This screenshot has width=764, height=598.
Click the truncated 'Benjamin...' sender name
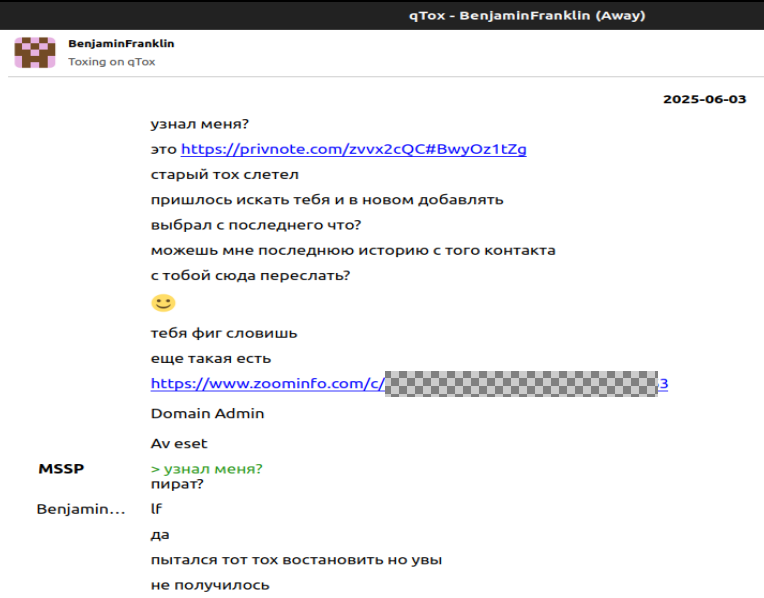coord(81,509)
